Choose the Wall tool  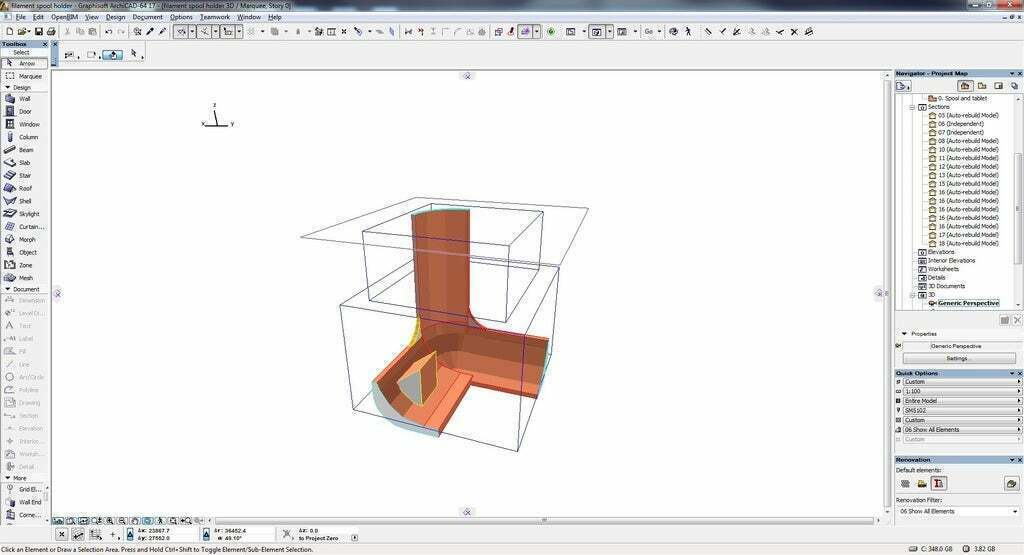point(24,99)
